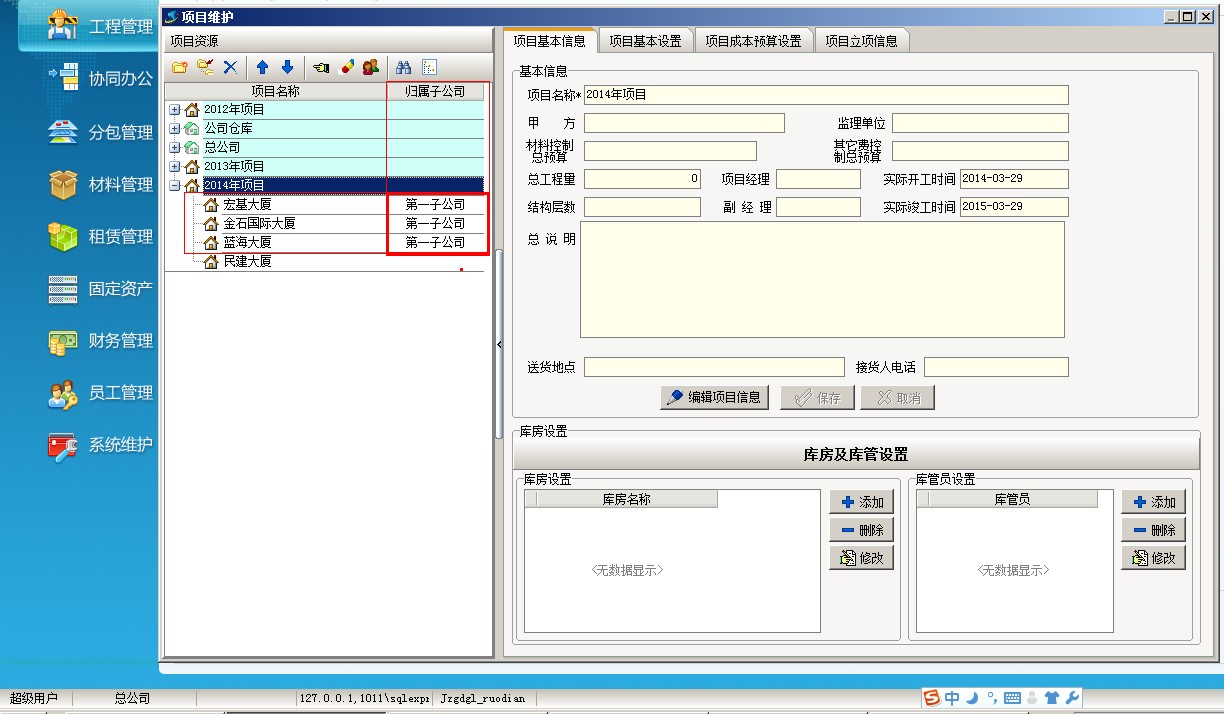Click the 编辑项目信息 button
The image size is (1224, 714).
click(715, 397)
